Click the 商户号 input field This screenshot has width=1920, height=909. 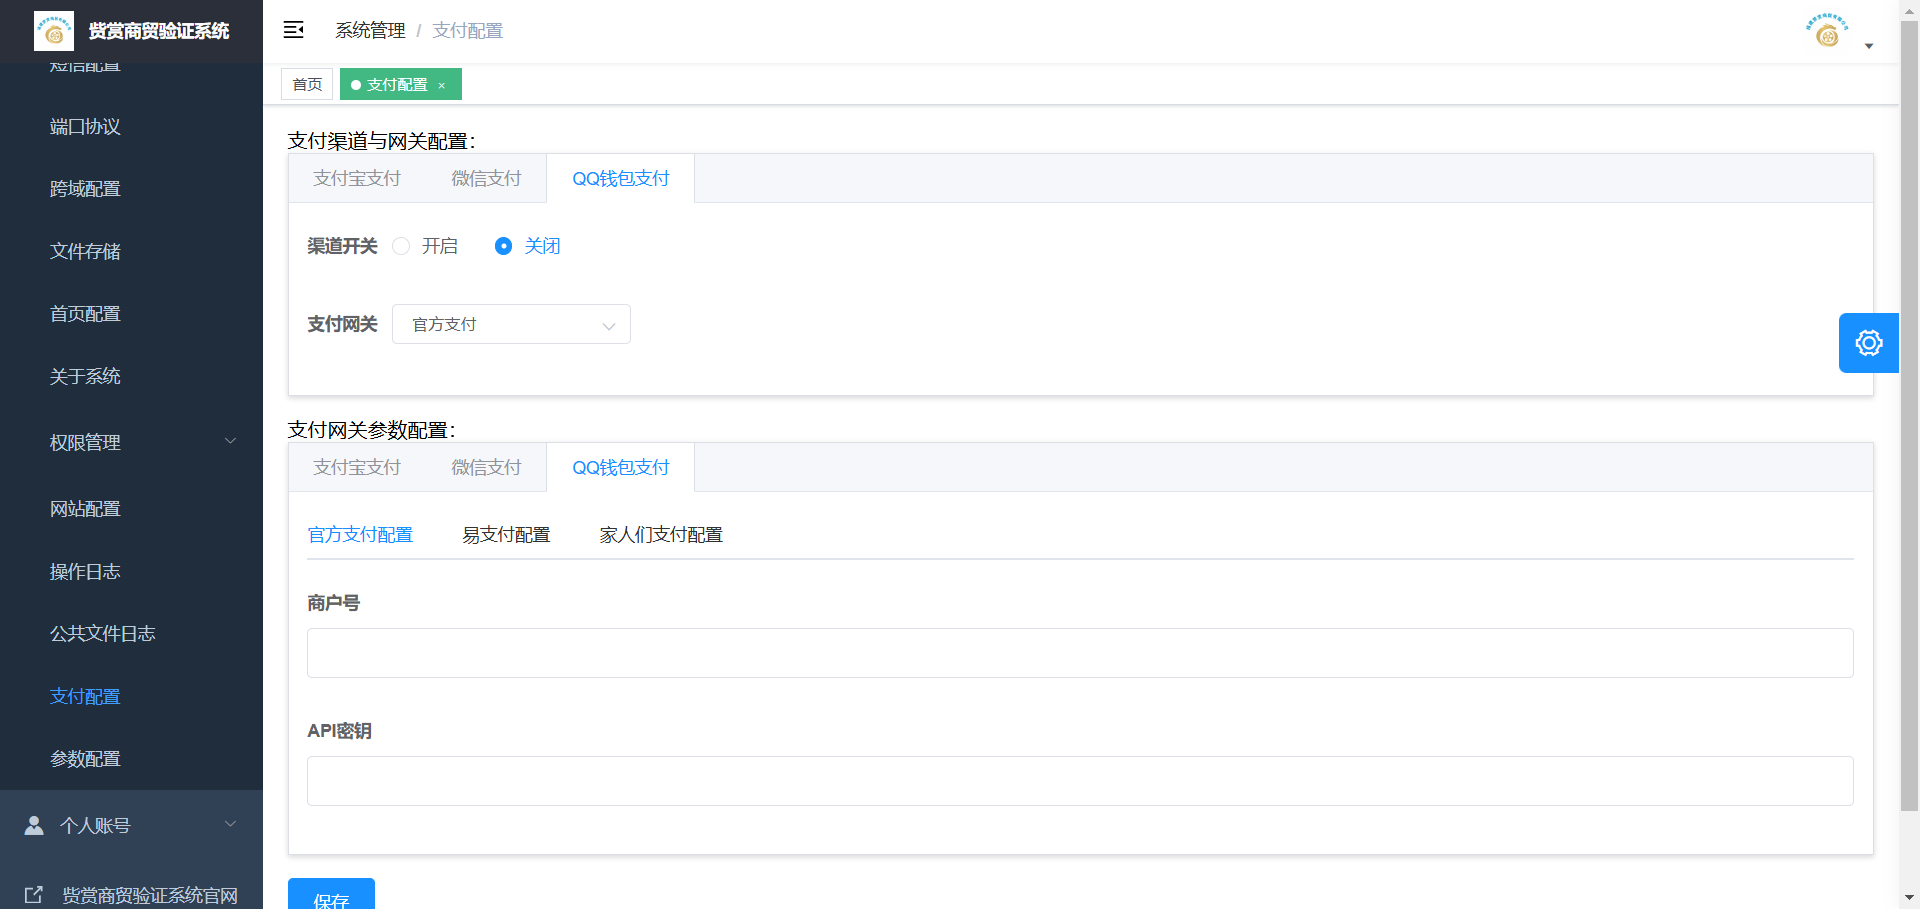point(1080,653)
